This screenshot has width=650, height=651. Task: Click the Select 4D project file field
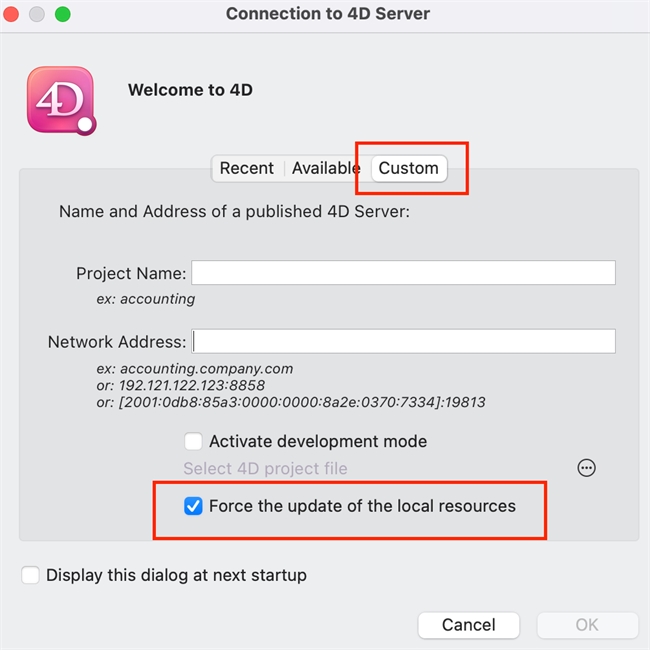coord(266,468)
